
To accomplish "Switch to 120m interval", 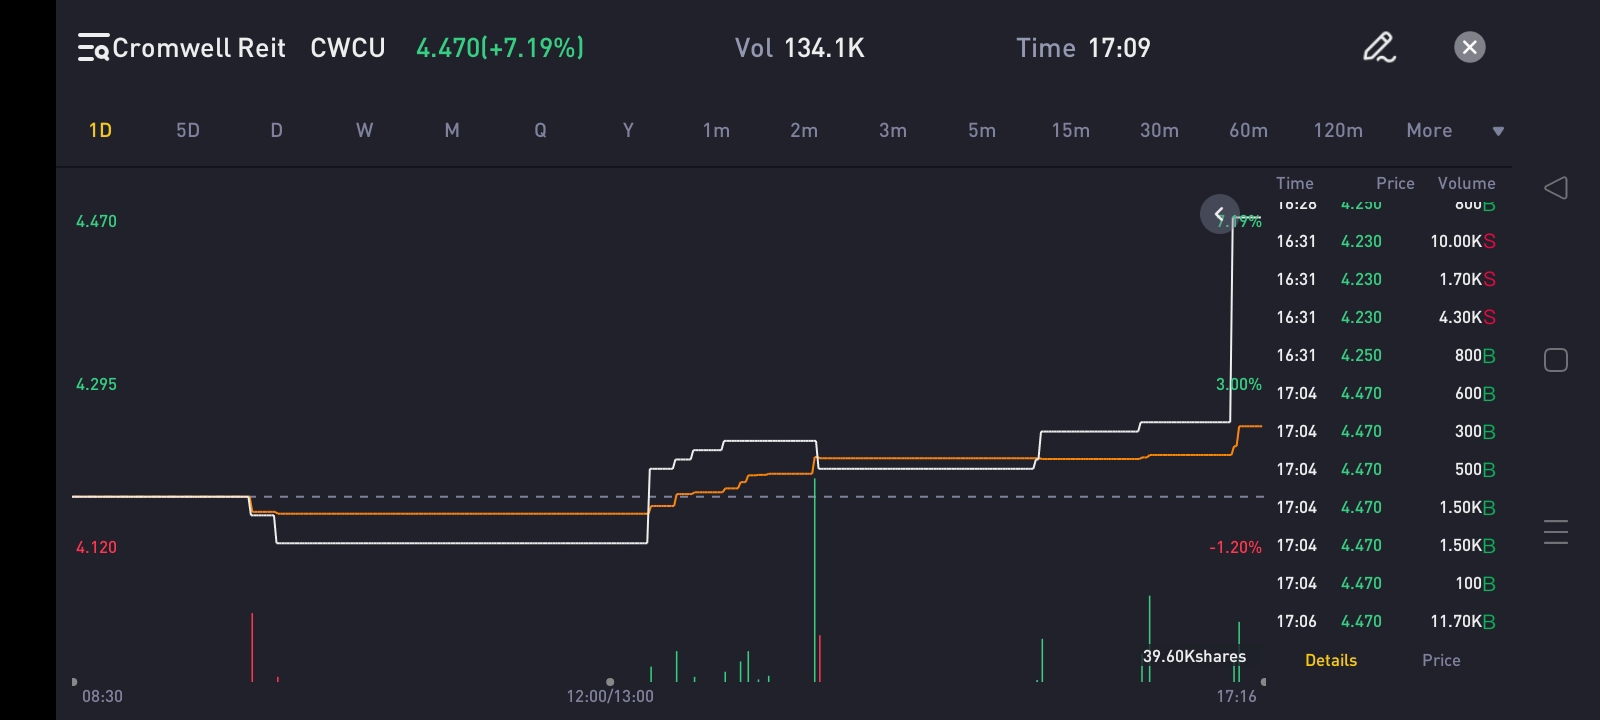I will [1338, 130].
